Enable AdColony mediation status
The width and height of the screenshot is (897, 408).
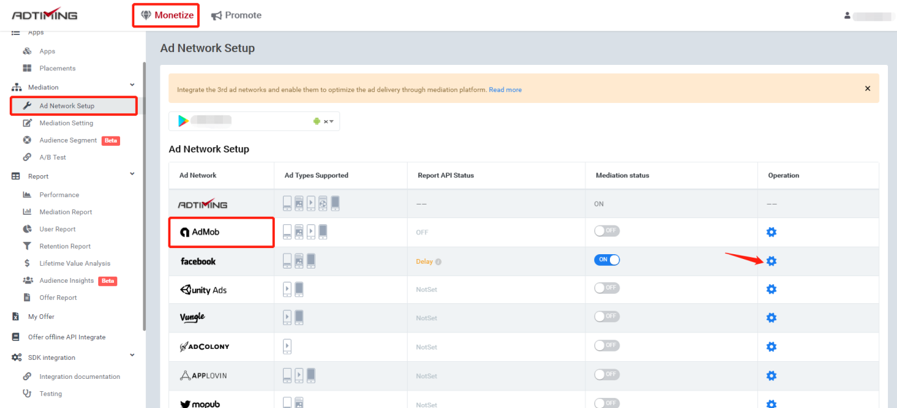click(606, 346)
